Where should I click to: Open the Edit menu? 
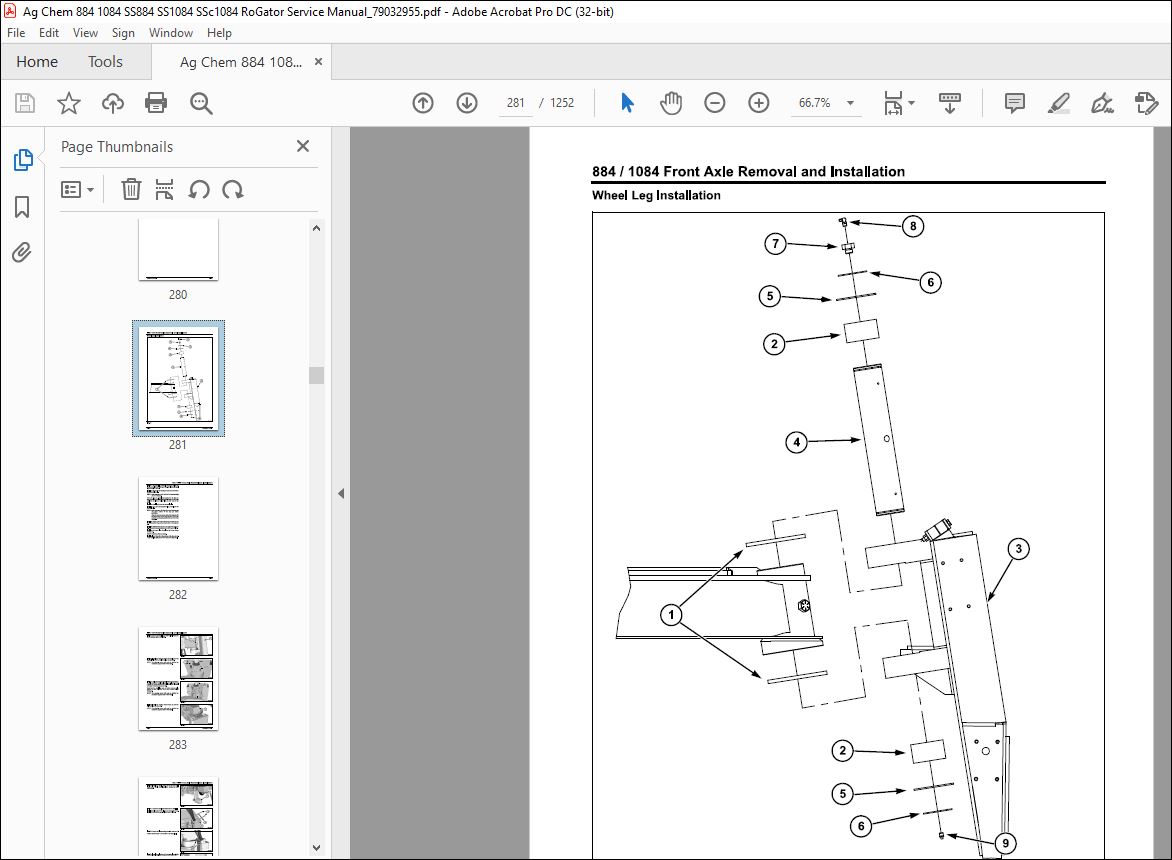tap(49, 33)
